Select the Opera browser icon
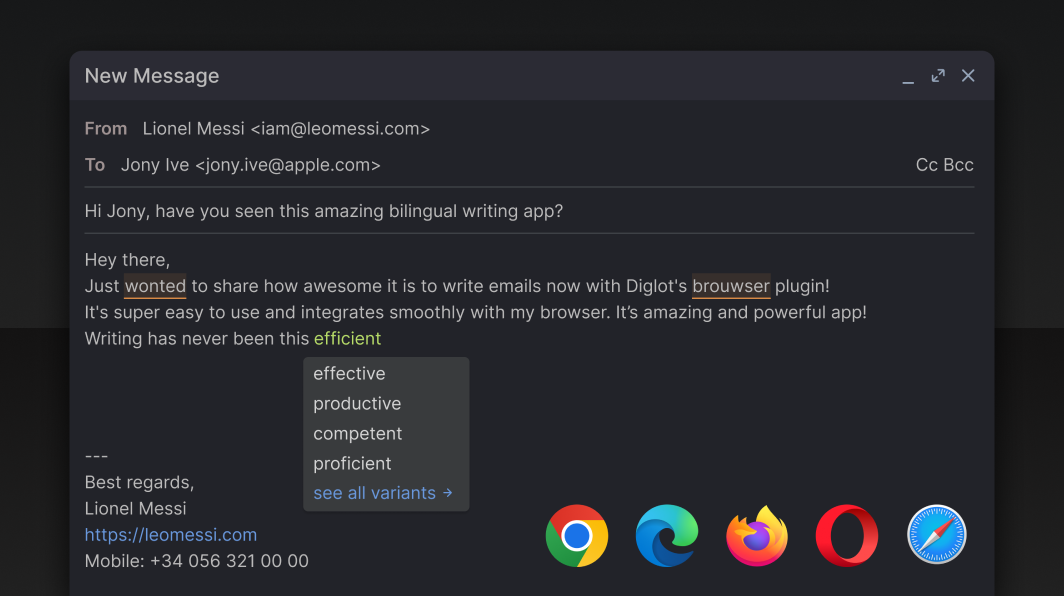1064x596 pixels. pyautogui.click(x=847, y=536)
